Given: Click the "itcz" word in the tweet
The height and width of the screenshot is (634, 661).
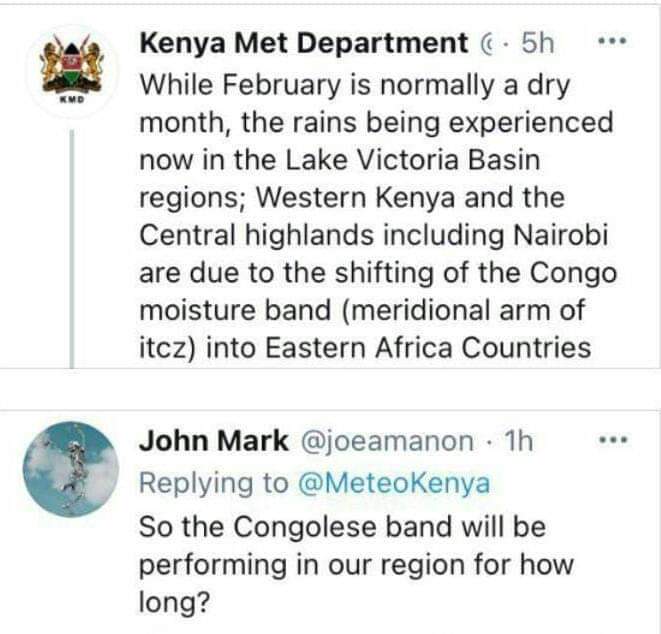Looking at the screenshot, I should (163, 348).
